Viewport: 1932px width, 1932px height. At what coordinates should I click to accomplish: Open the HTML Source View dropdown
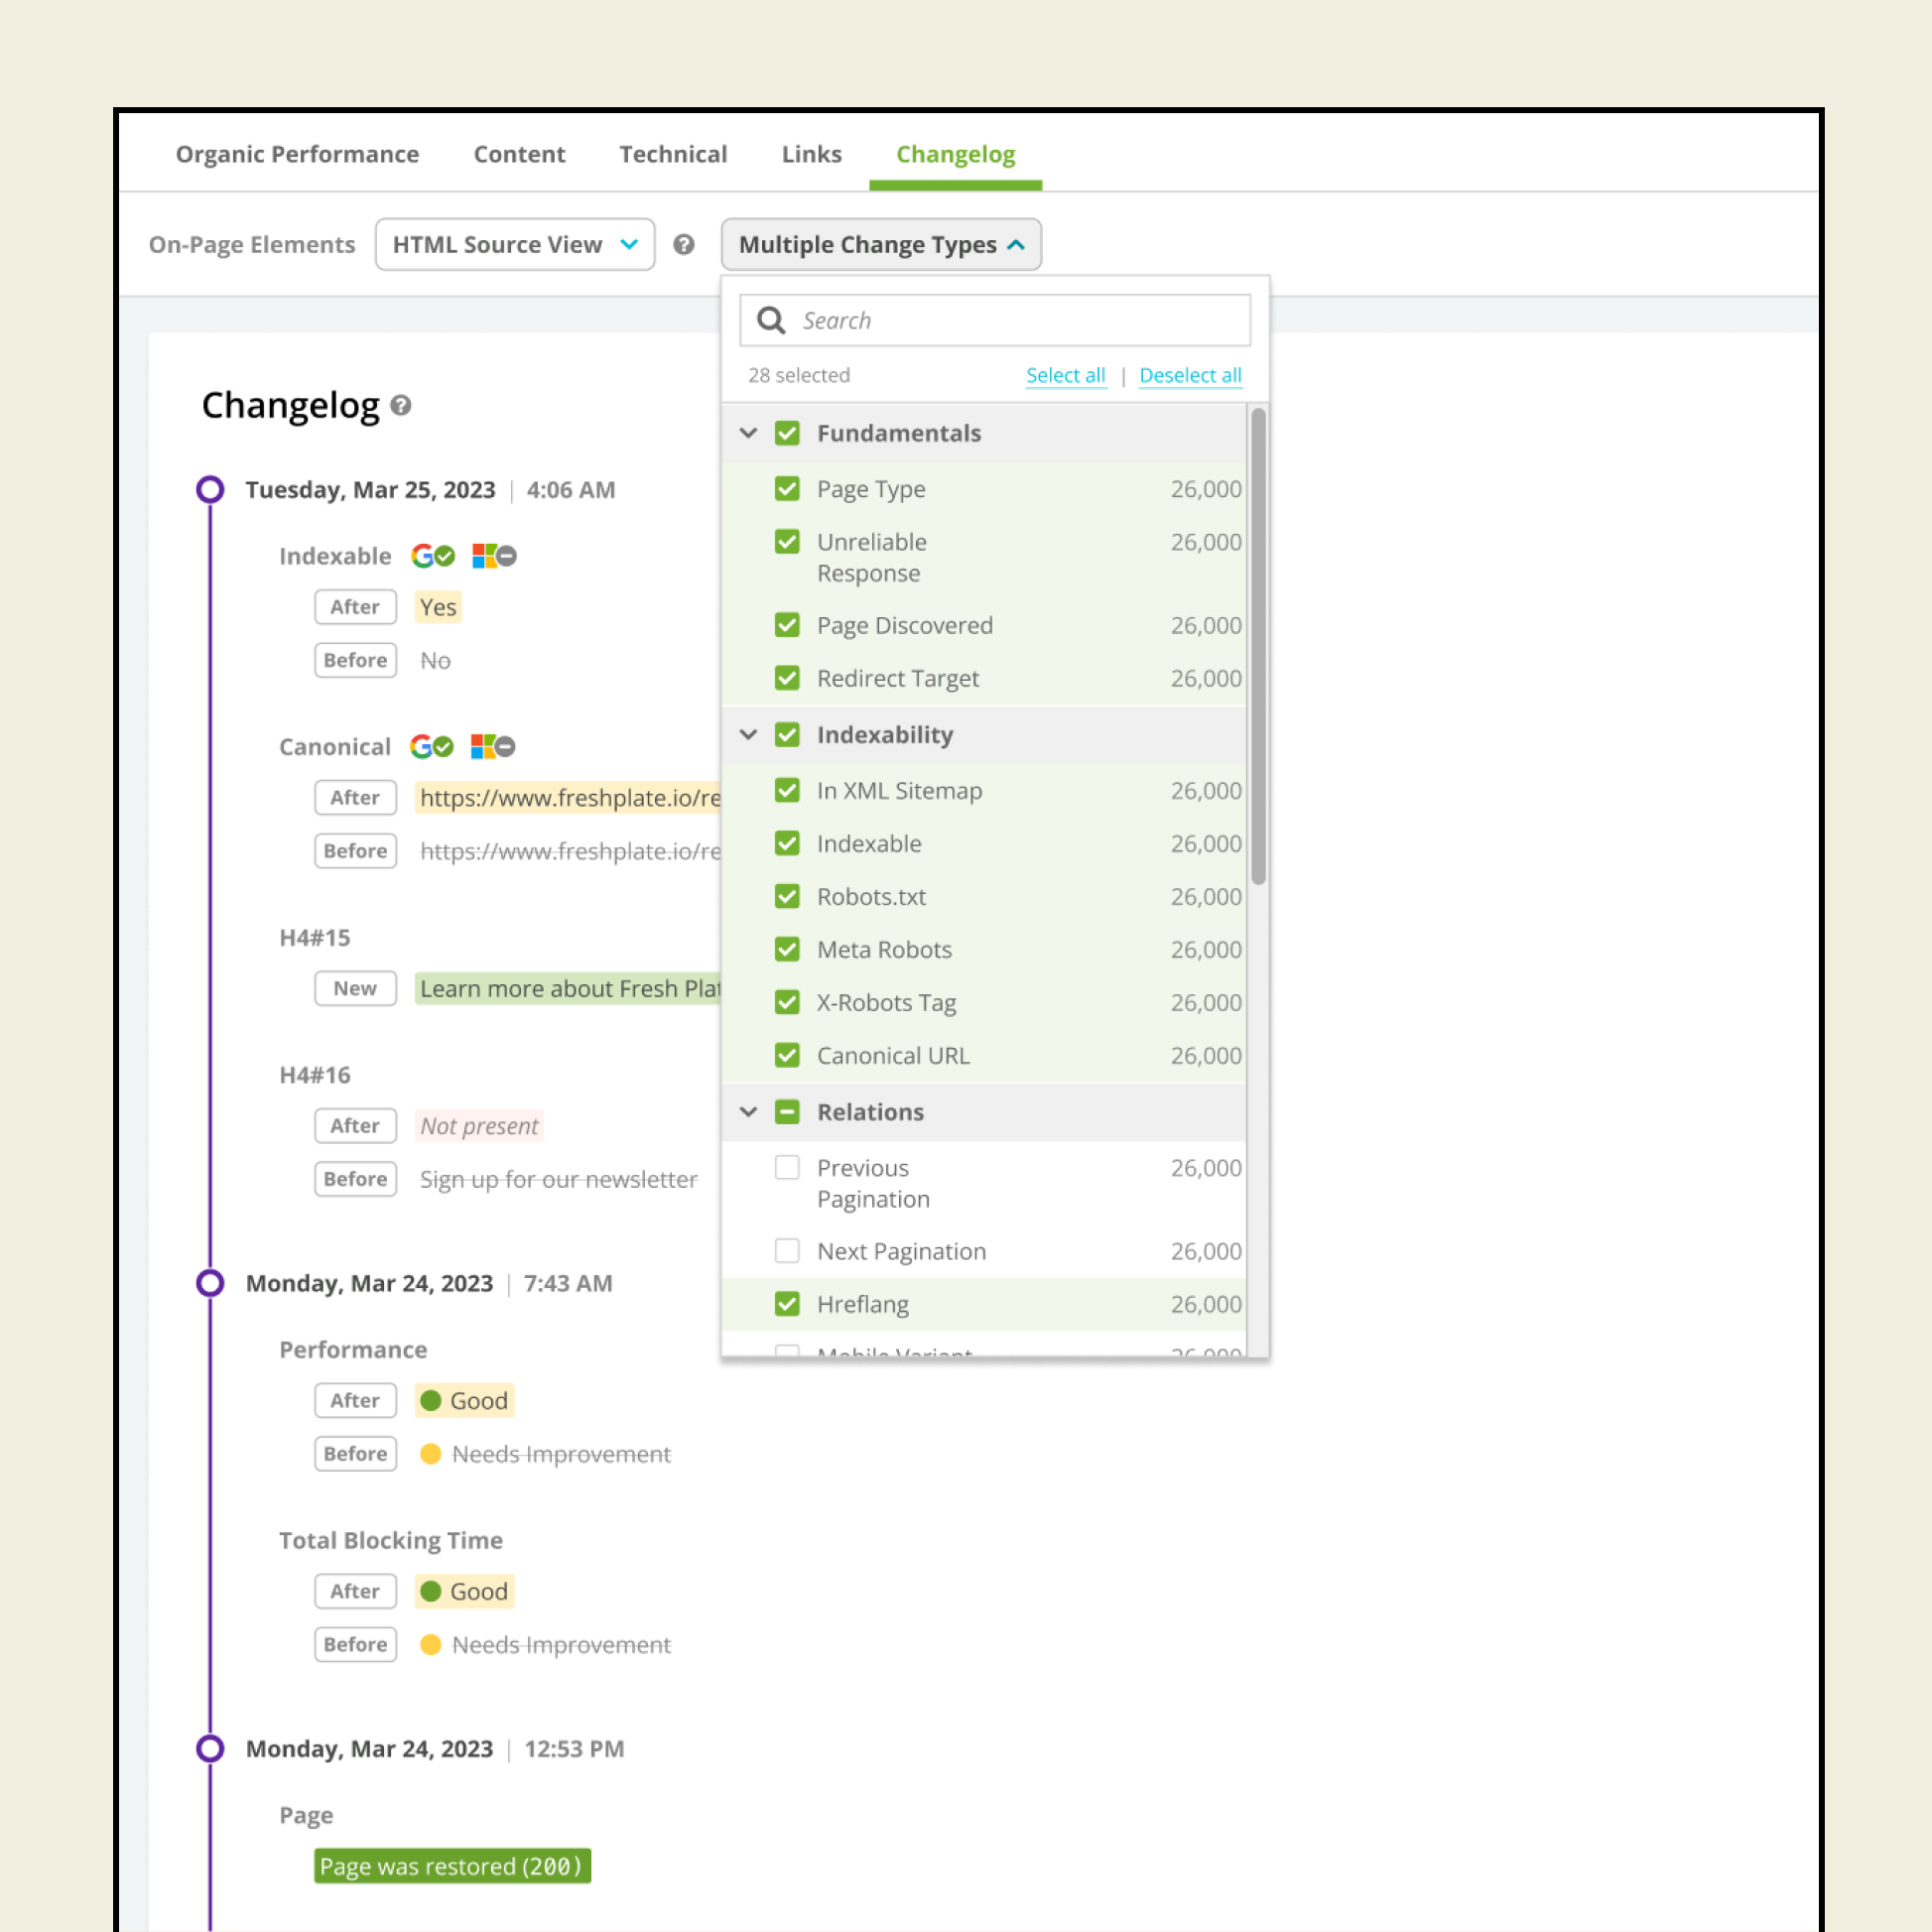[515, 245]
